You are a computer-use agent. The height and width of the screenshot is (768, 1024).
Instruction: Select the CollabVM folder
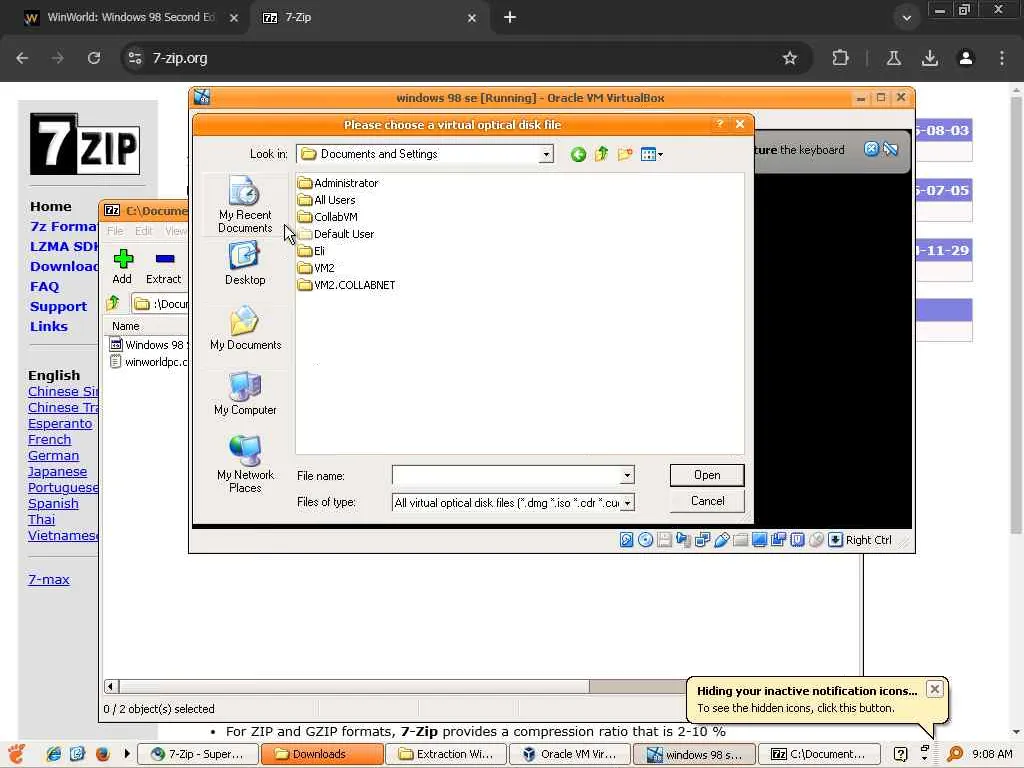pos(328,217)
